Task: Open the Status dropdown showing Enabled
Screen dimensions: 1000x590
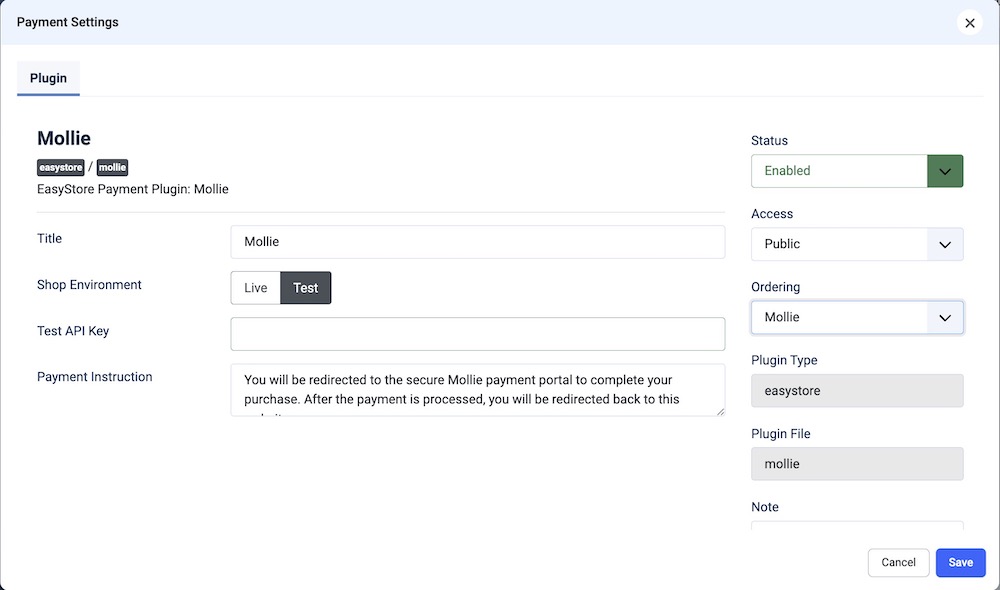Action: pos(840,171)
